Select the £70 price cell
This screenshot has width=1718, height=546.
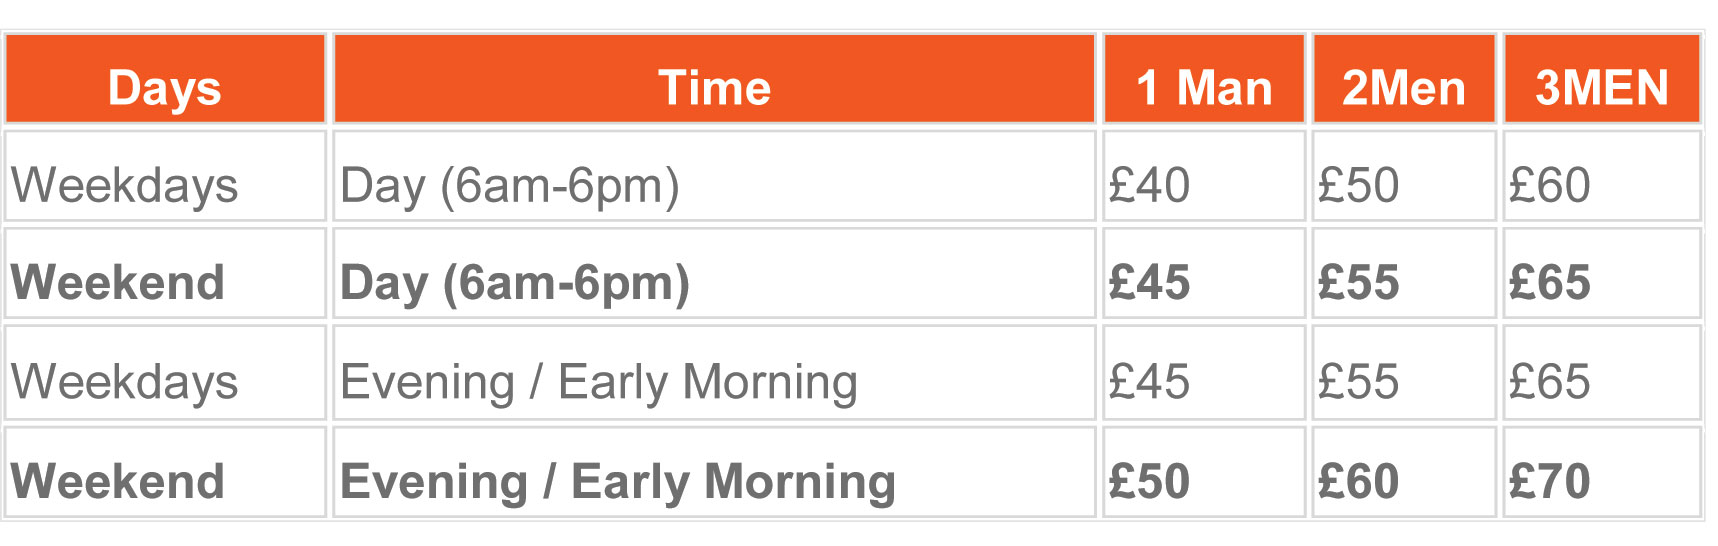tap(1602, 472)
